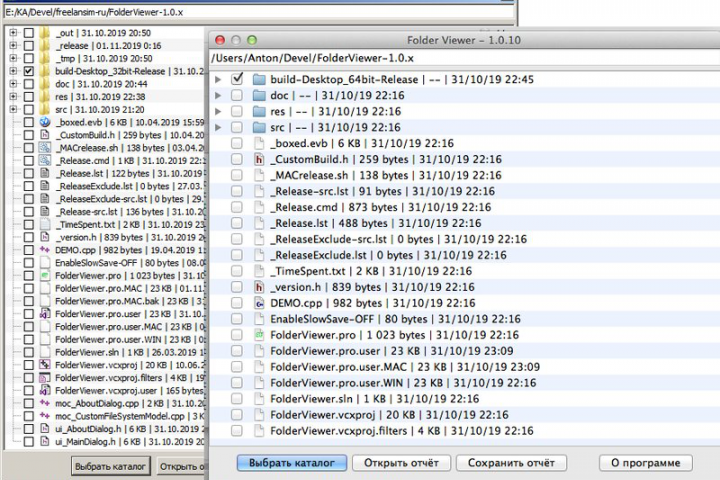
Task: Click the _CustomBuild.h header icon in Mac window
Action: 259,159
